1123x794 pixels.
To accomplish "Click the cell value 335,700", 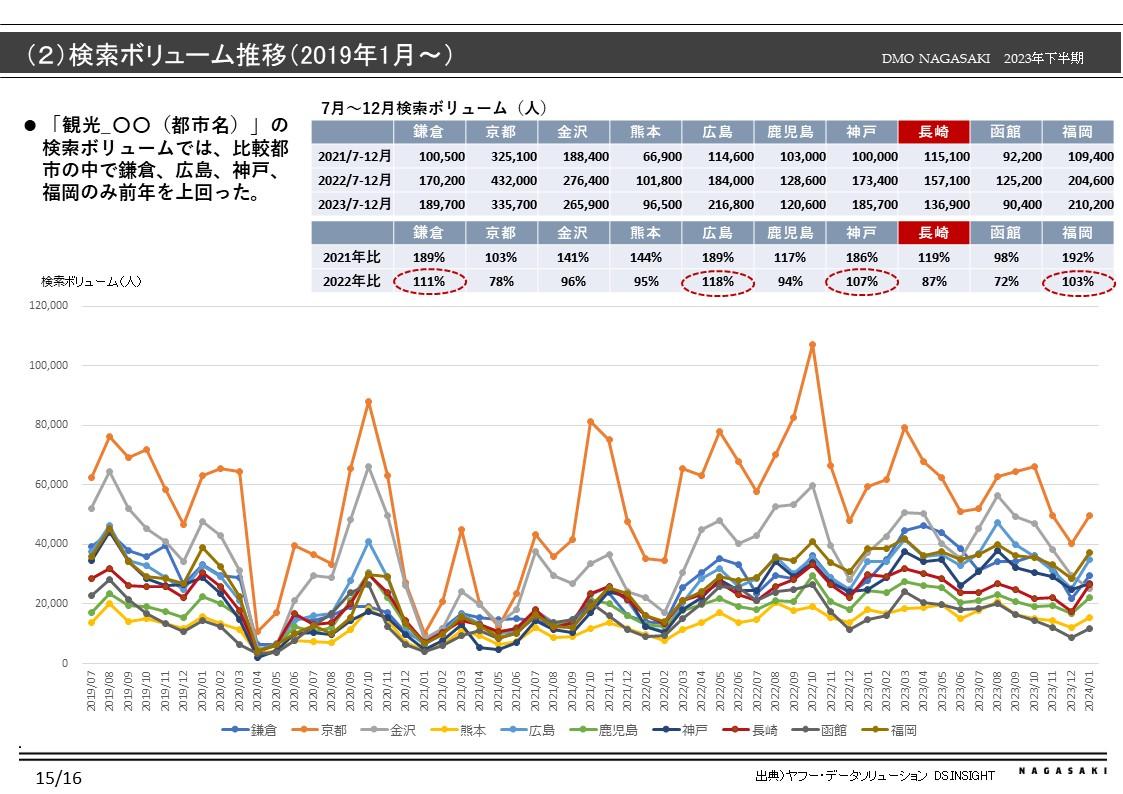I will click(514, 205).
